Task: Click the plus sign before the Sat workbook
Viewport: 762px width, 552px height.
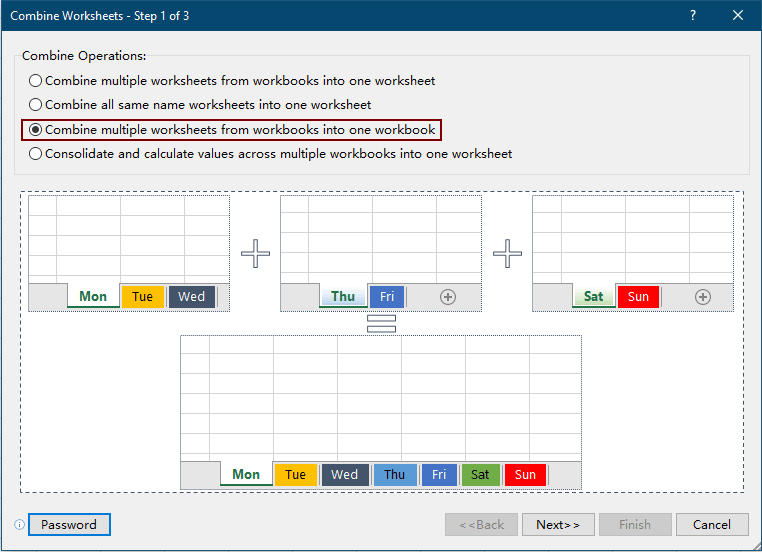Action: [x=508, y=254]
